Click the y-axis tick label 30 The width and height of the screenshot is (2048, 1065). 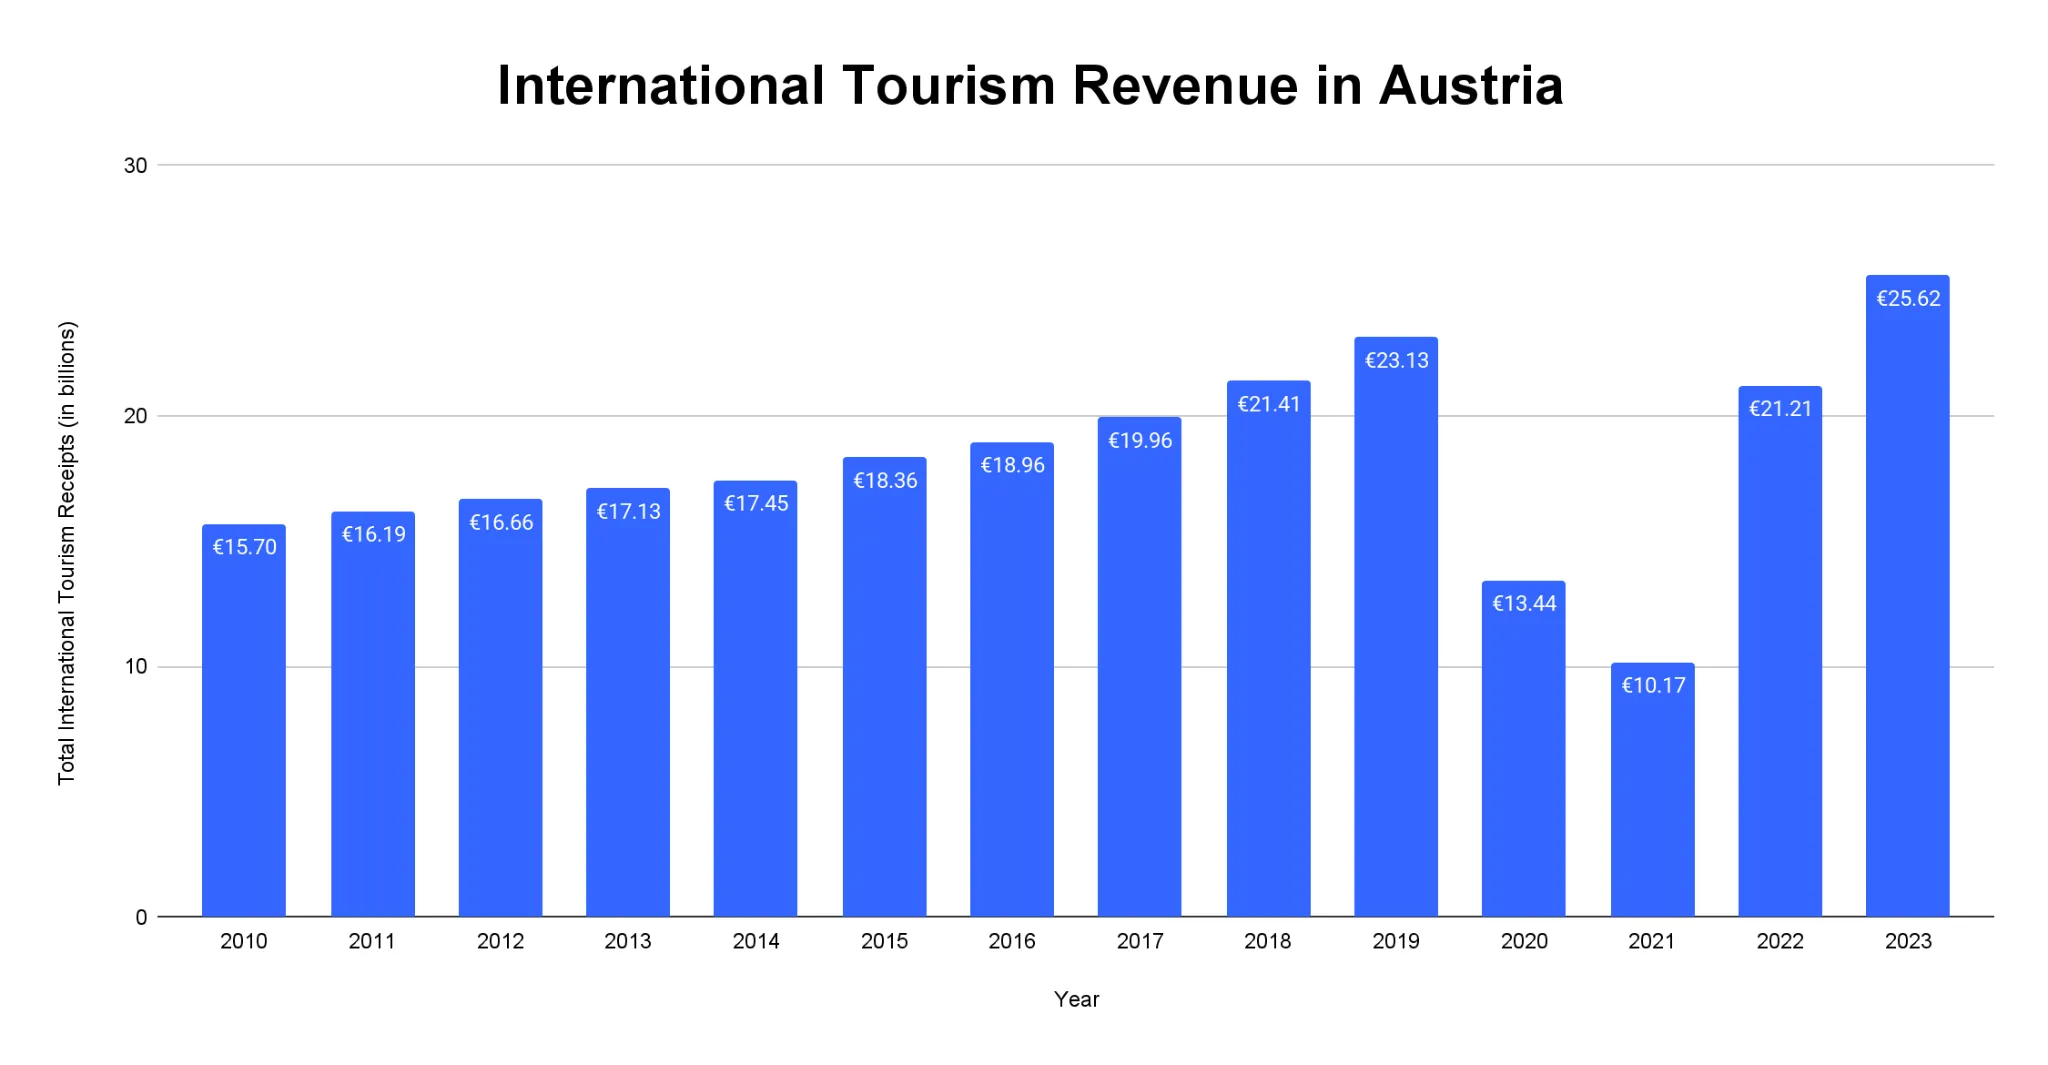click(135, 166)
